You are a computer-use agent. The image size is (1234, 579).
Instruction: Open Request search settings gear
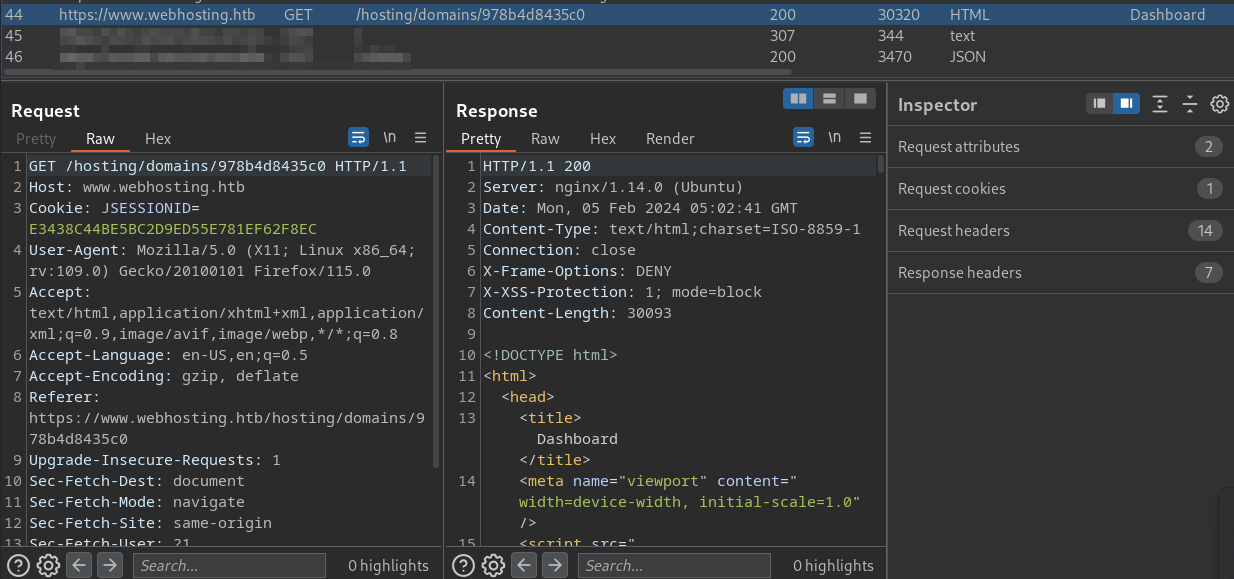(47, 565)
